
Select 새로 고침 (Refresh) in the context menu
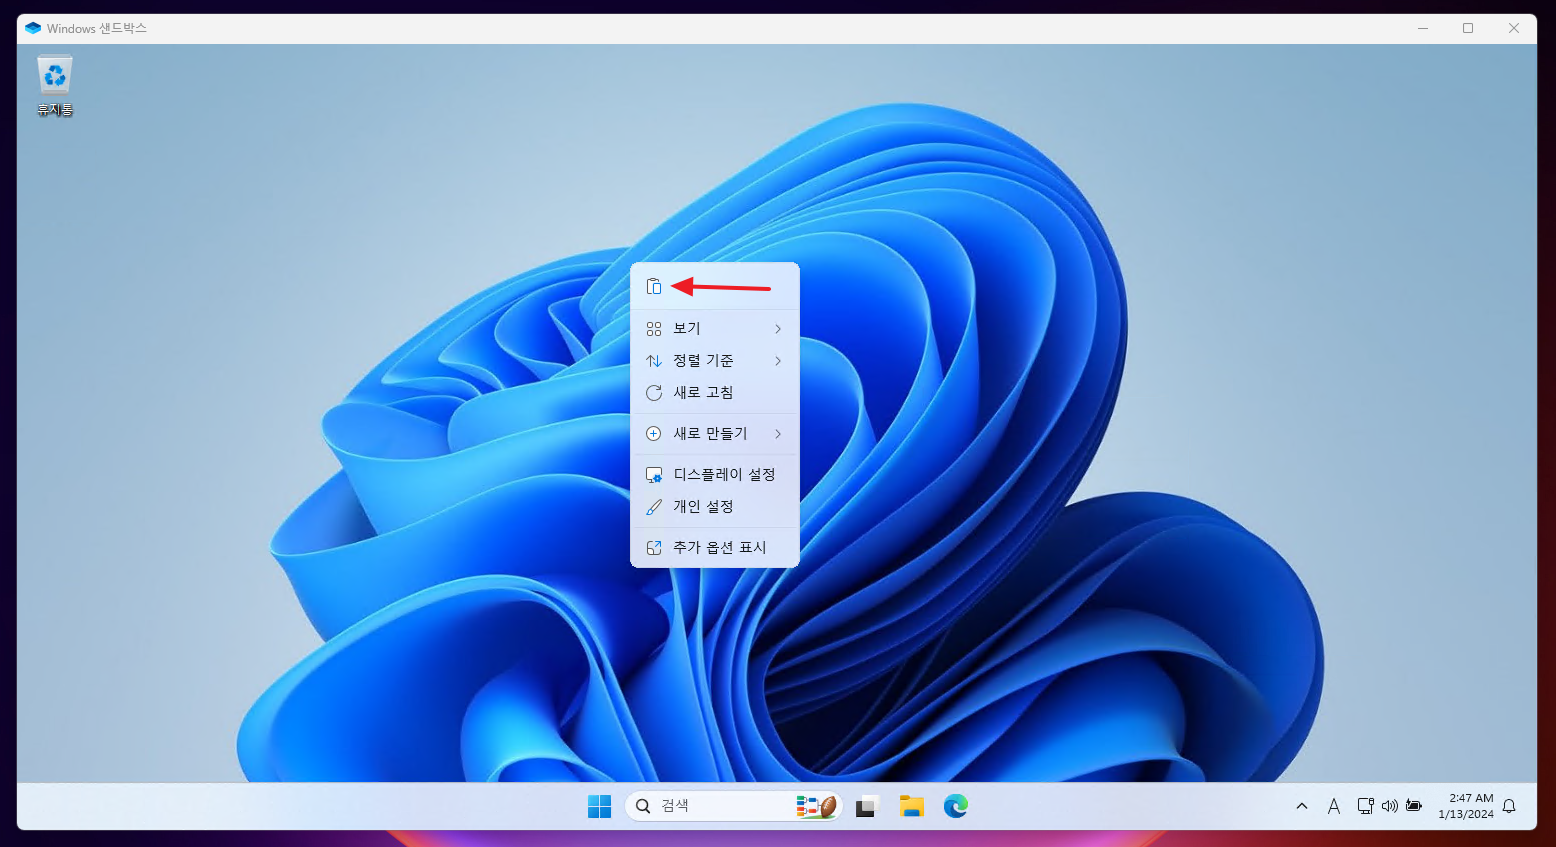tap(714, 393)
